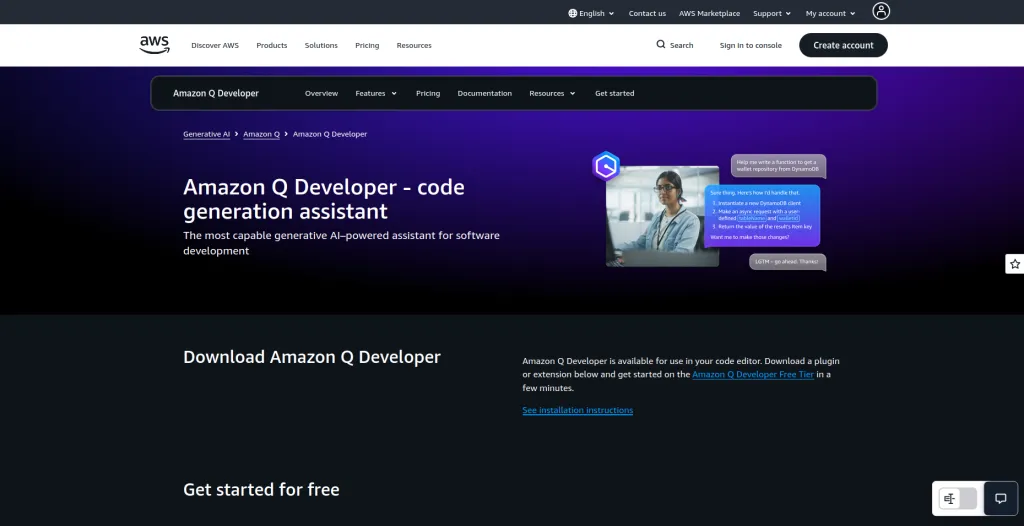Click the 'Get started for free' heading
Image resolution: width=1024 pixels, height=526 pixels.
[261, 489]
